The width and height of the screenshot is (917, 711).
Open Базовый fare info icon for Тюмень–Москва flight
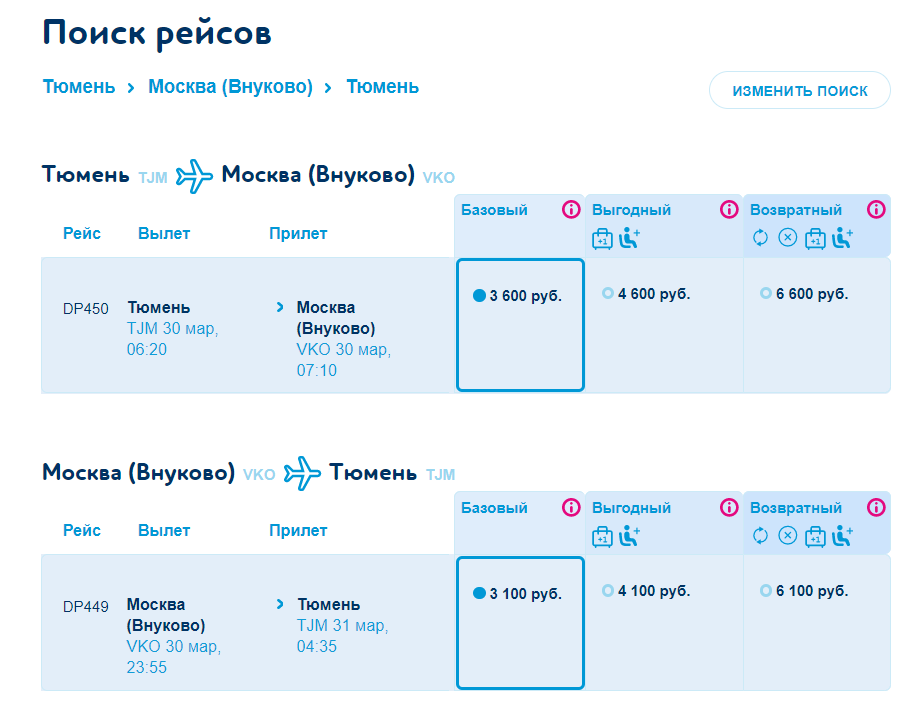coord(571,210)
